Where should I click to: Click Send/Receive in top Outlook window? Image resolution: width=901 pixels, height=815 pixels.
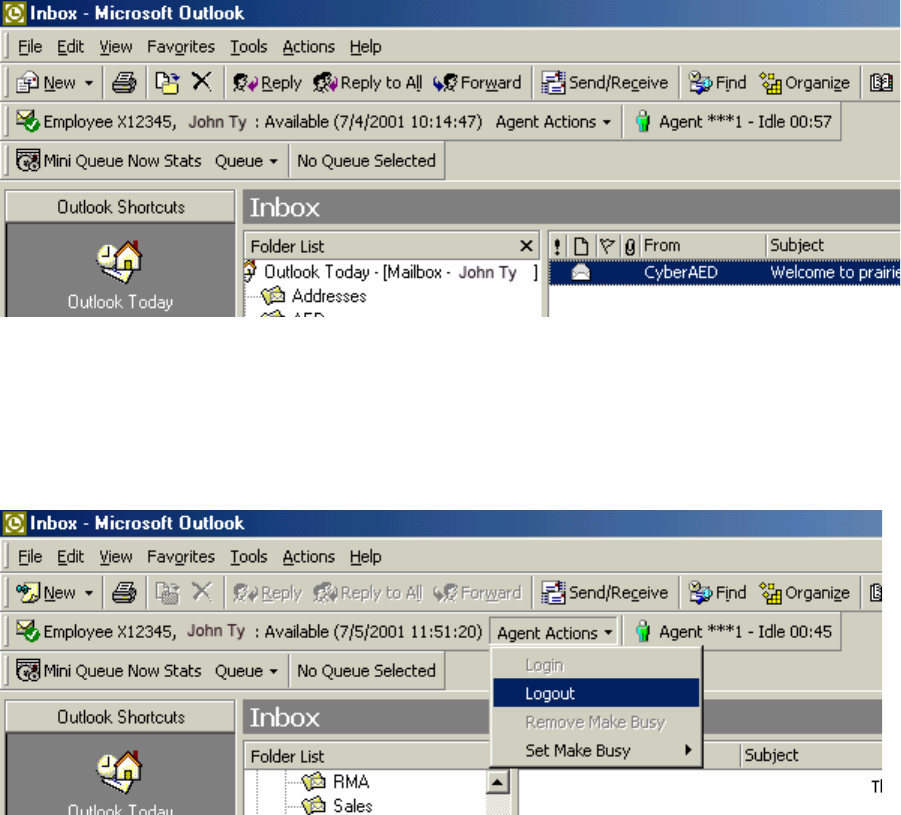(x=604, y=83)
